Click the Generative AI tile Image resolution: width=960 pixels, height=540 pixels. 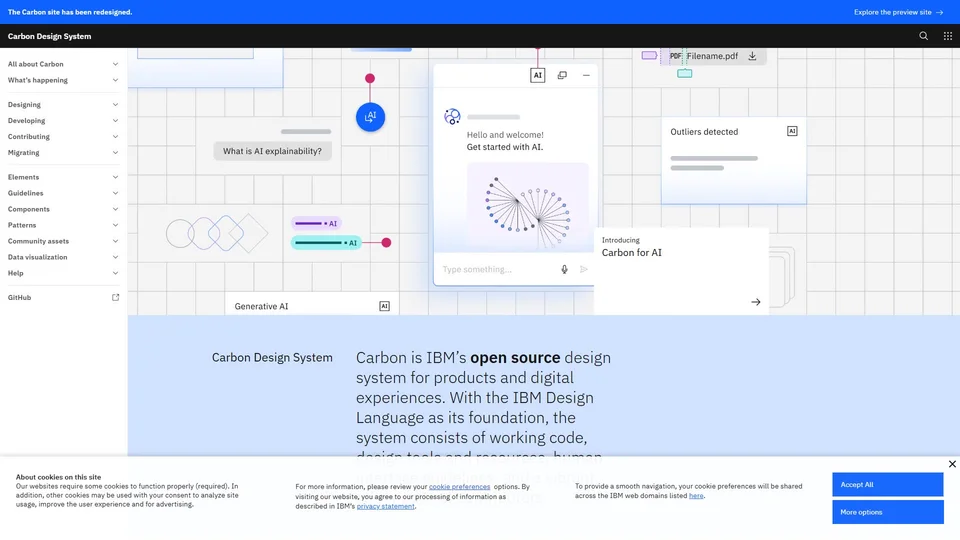(x=312, y=304)
